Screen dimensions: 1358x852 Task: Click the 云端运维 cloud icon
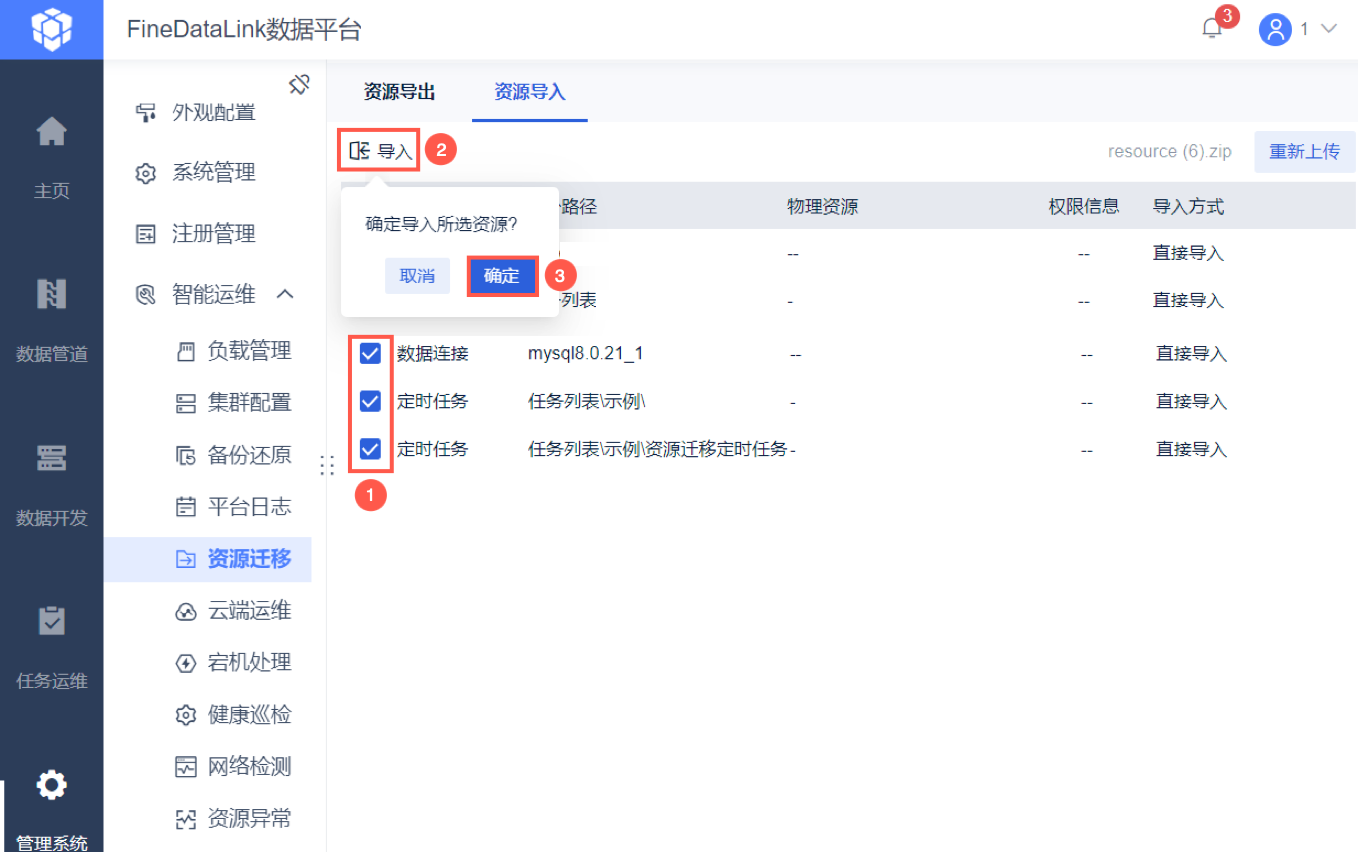pyautogui.click(x=186, y=611)
